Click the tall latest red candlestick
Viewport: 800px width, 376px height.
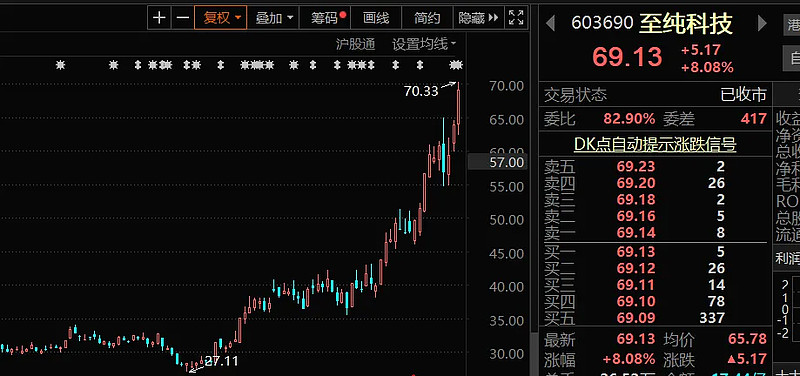(459, 106)
